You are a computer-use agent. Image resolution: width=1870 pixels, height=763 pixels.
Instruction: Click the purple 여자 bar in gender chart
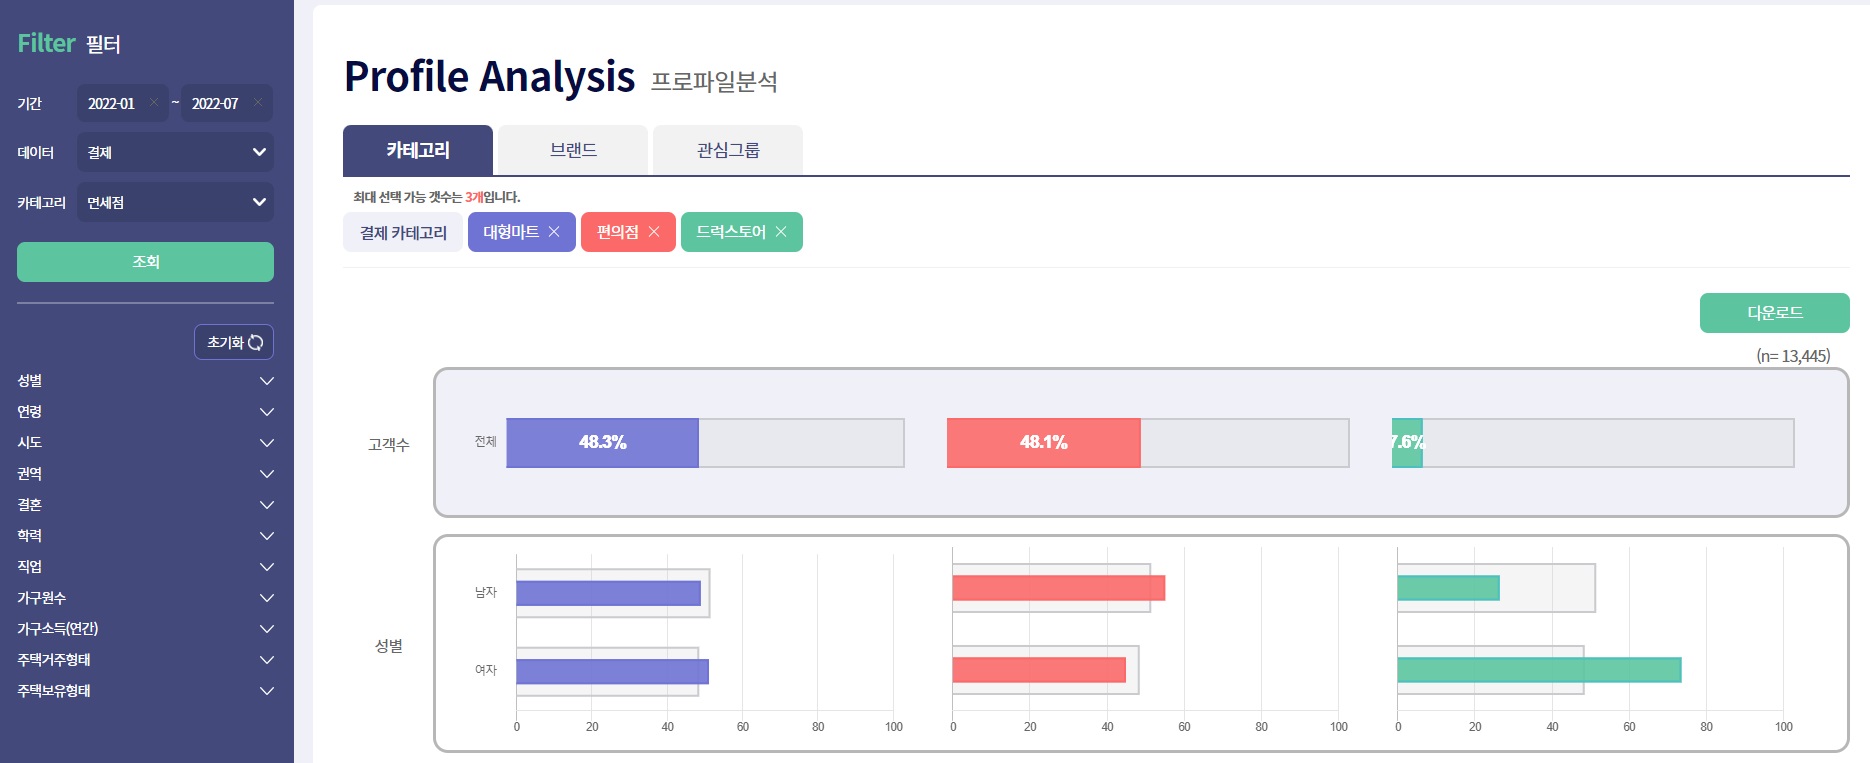tap(612, 671)
